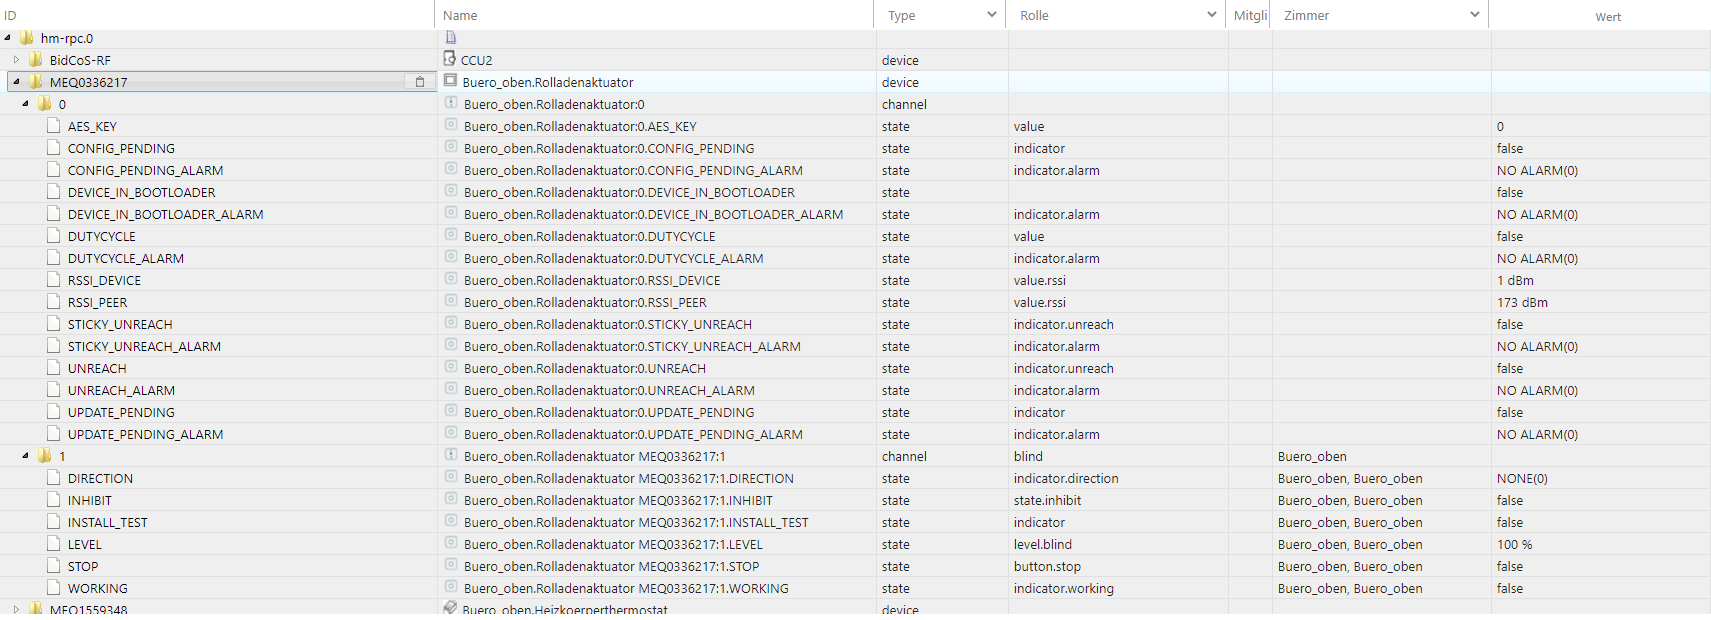Click the 'blind' role cell of channel 1
The width and height of the screenshot is (1711, 620).
click(x=1028, y=456)
